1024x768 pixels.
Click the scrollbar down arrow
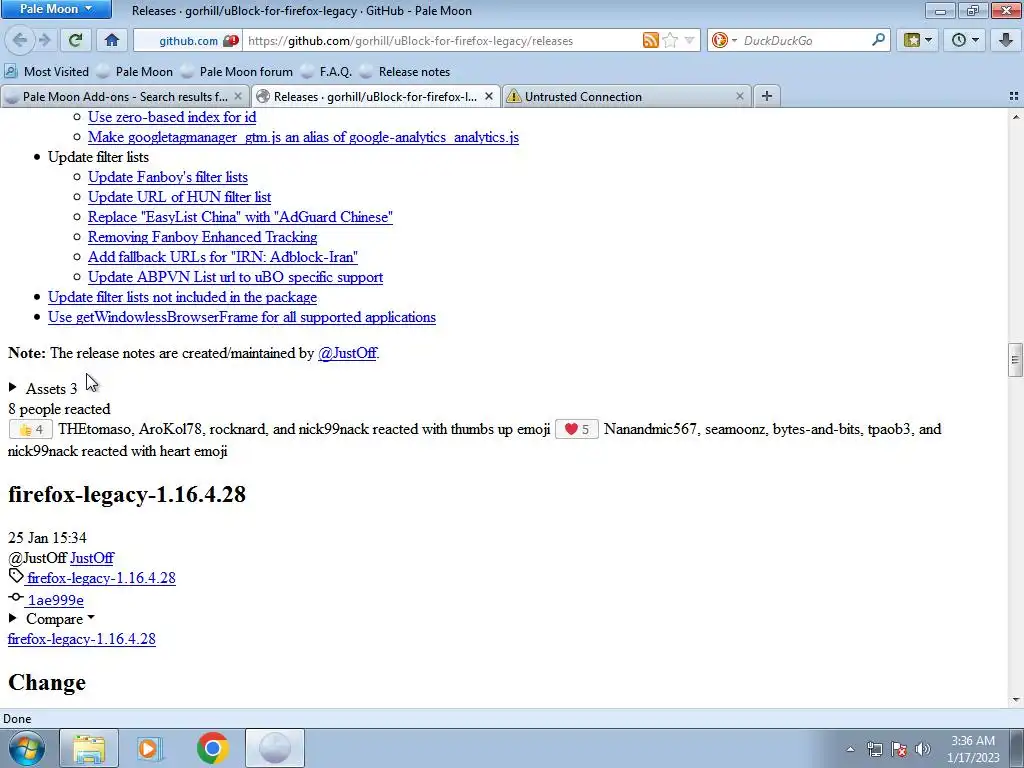pyautogui.click(x=1015, y=699)
